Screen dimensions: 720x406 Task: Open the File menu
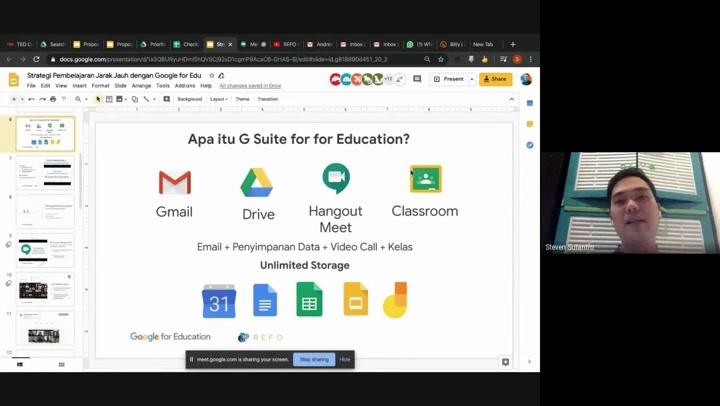tap(31, 86)
